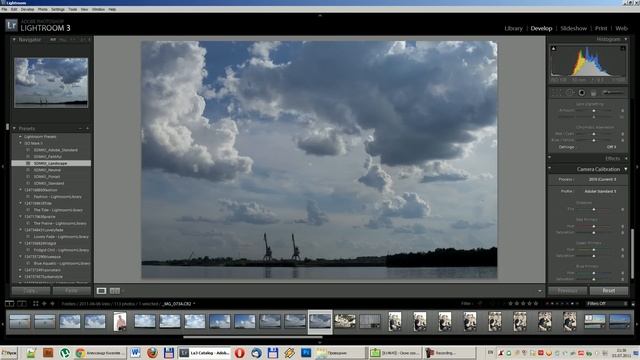Image resolution: width=640 pixels, height=360 pixels.
Task: Open the File menu
Action: [4, 9]
